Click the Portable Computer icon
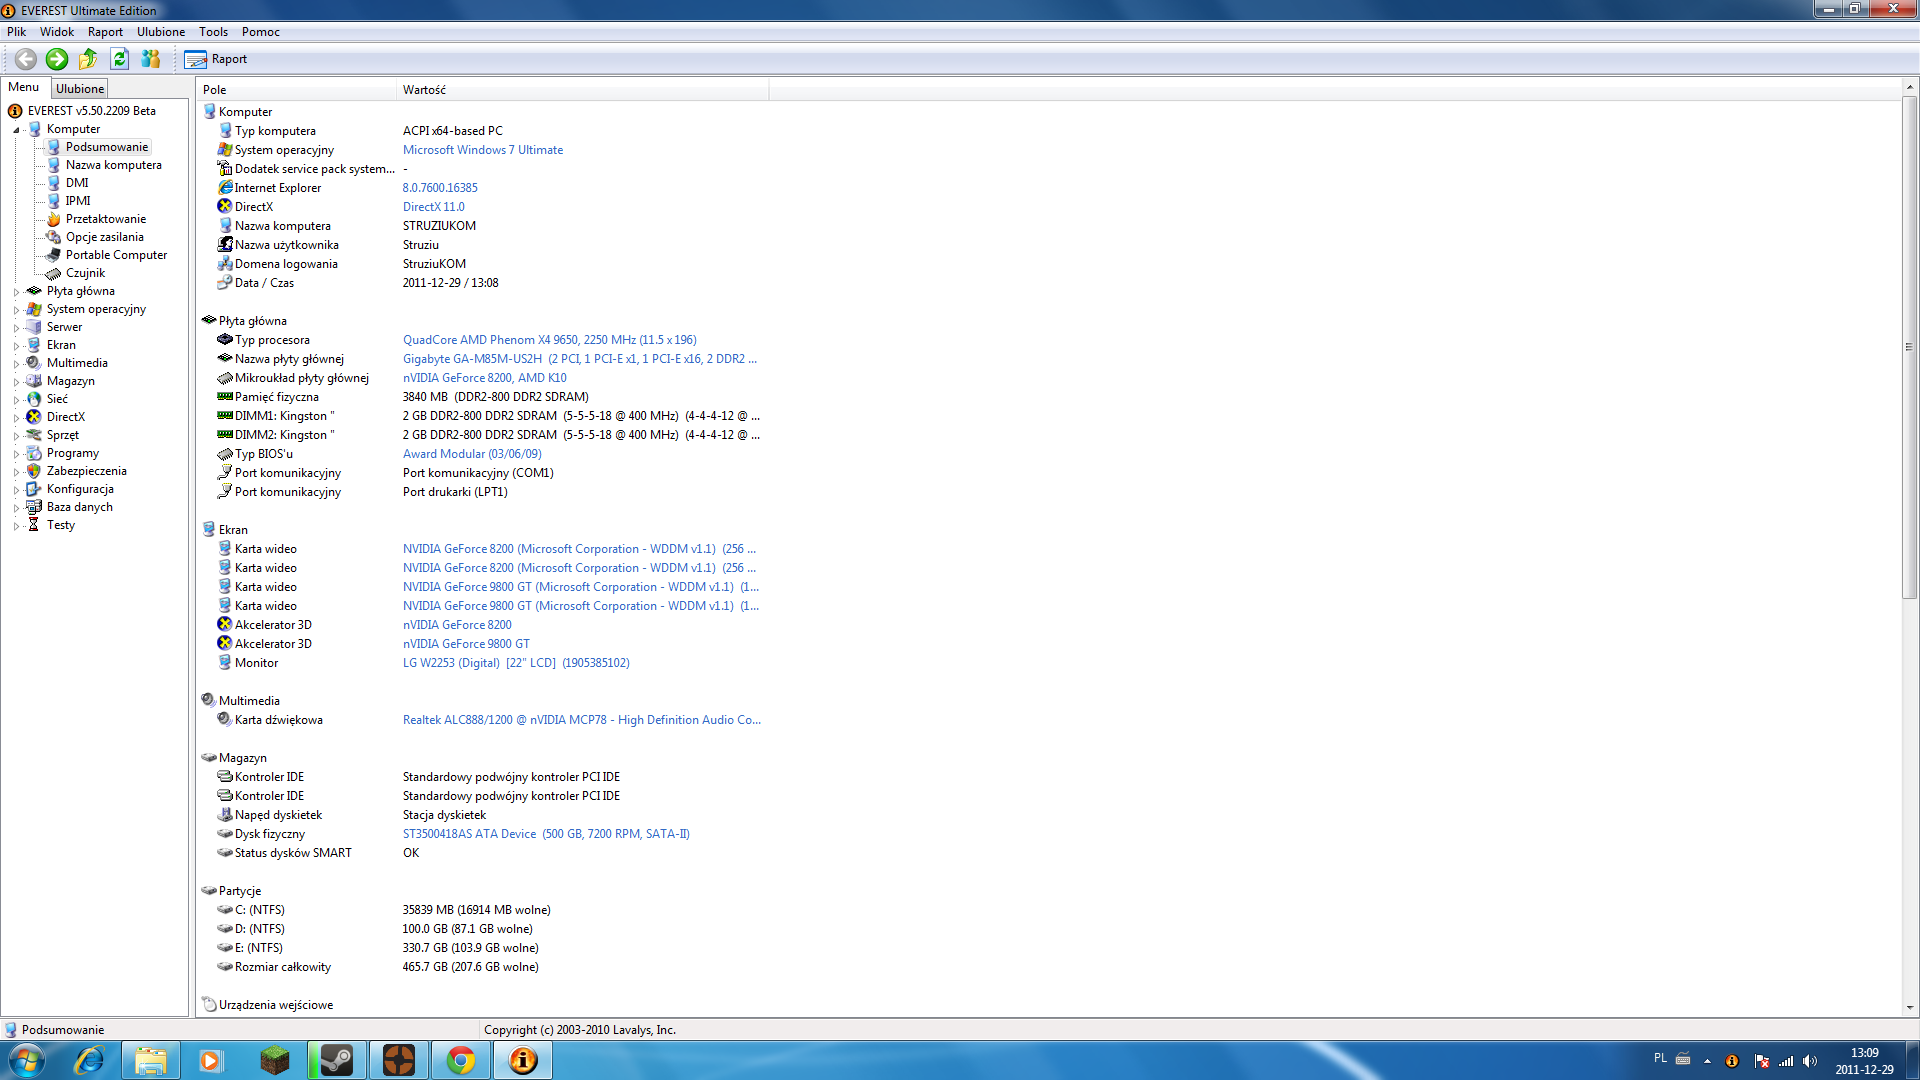The height and width of the screenshot is (1080, 1920). click(54, 255)
